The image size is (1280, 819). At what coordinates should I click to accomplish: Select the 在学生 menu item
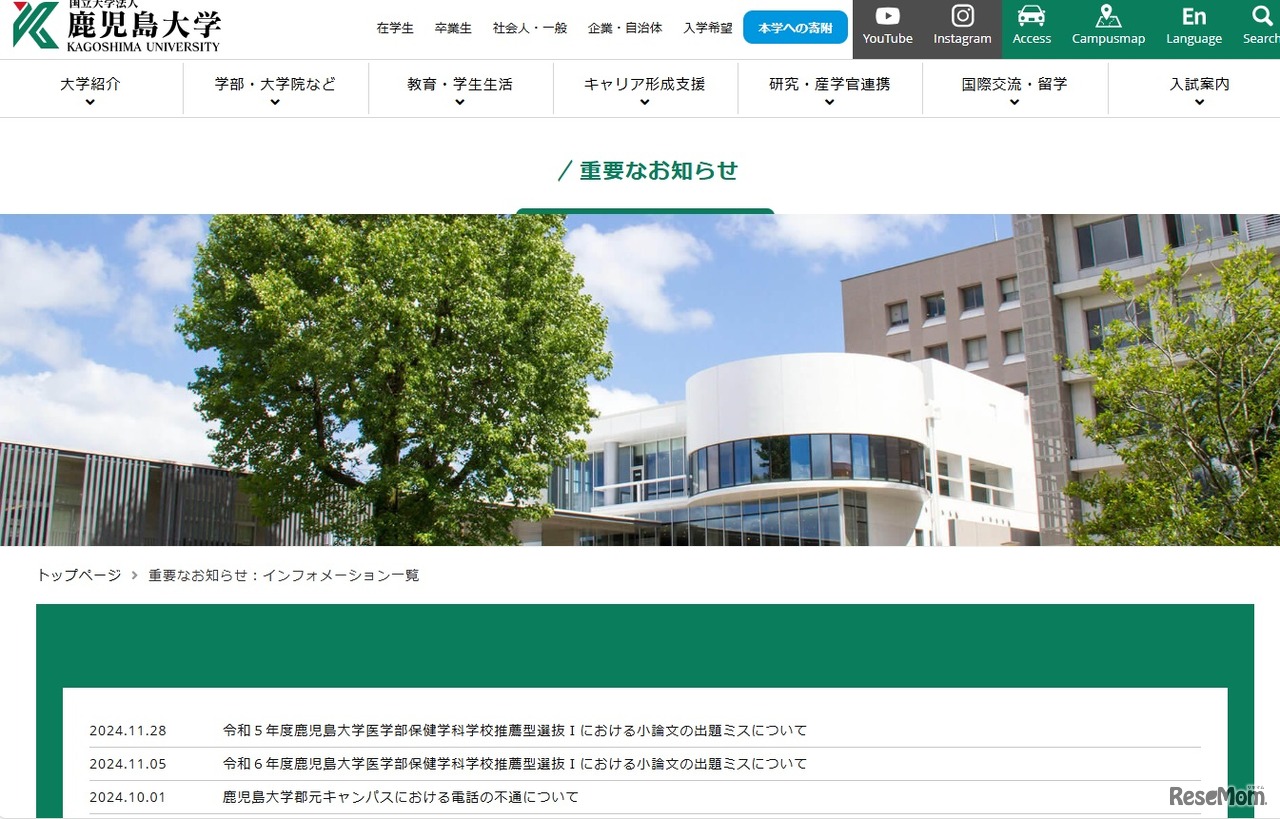[x=395, y=29]
